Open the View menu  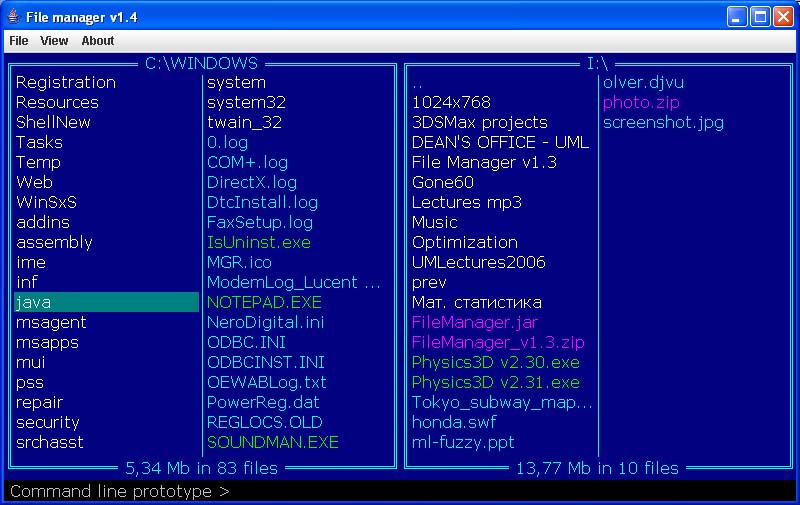pos(54,41)
